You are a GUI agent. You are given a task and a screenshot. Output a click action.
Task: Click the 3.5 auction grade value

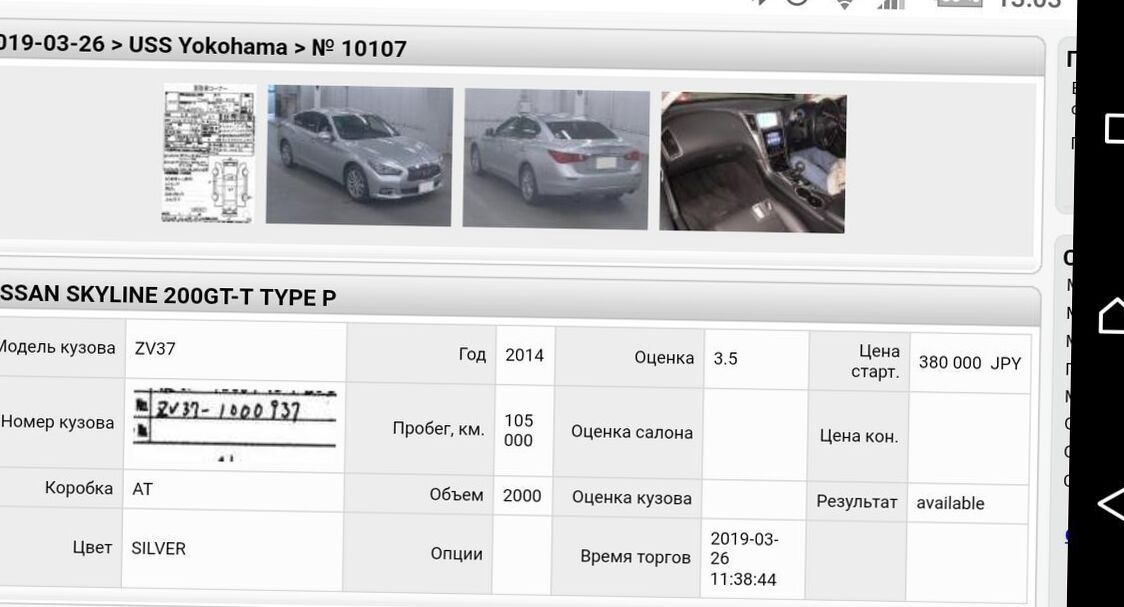click(725, 358)
